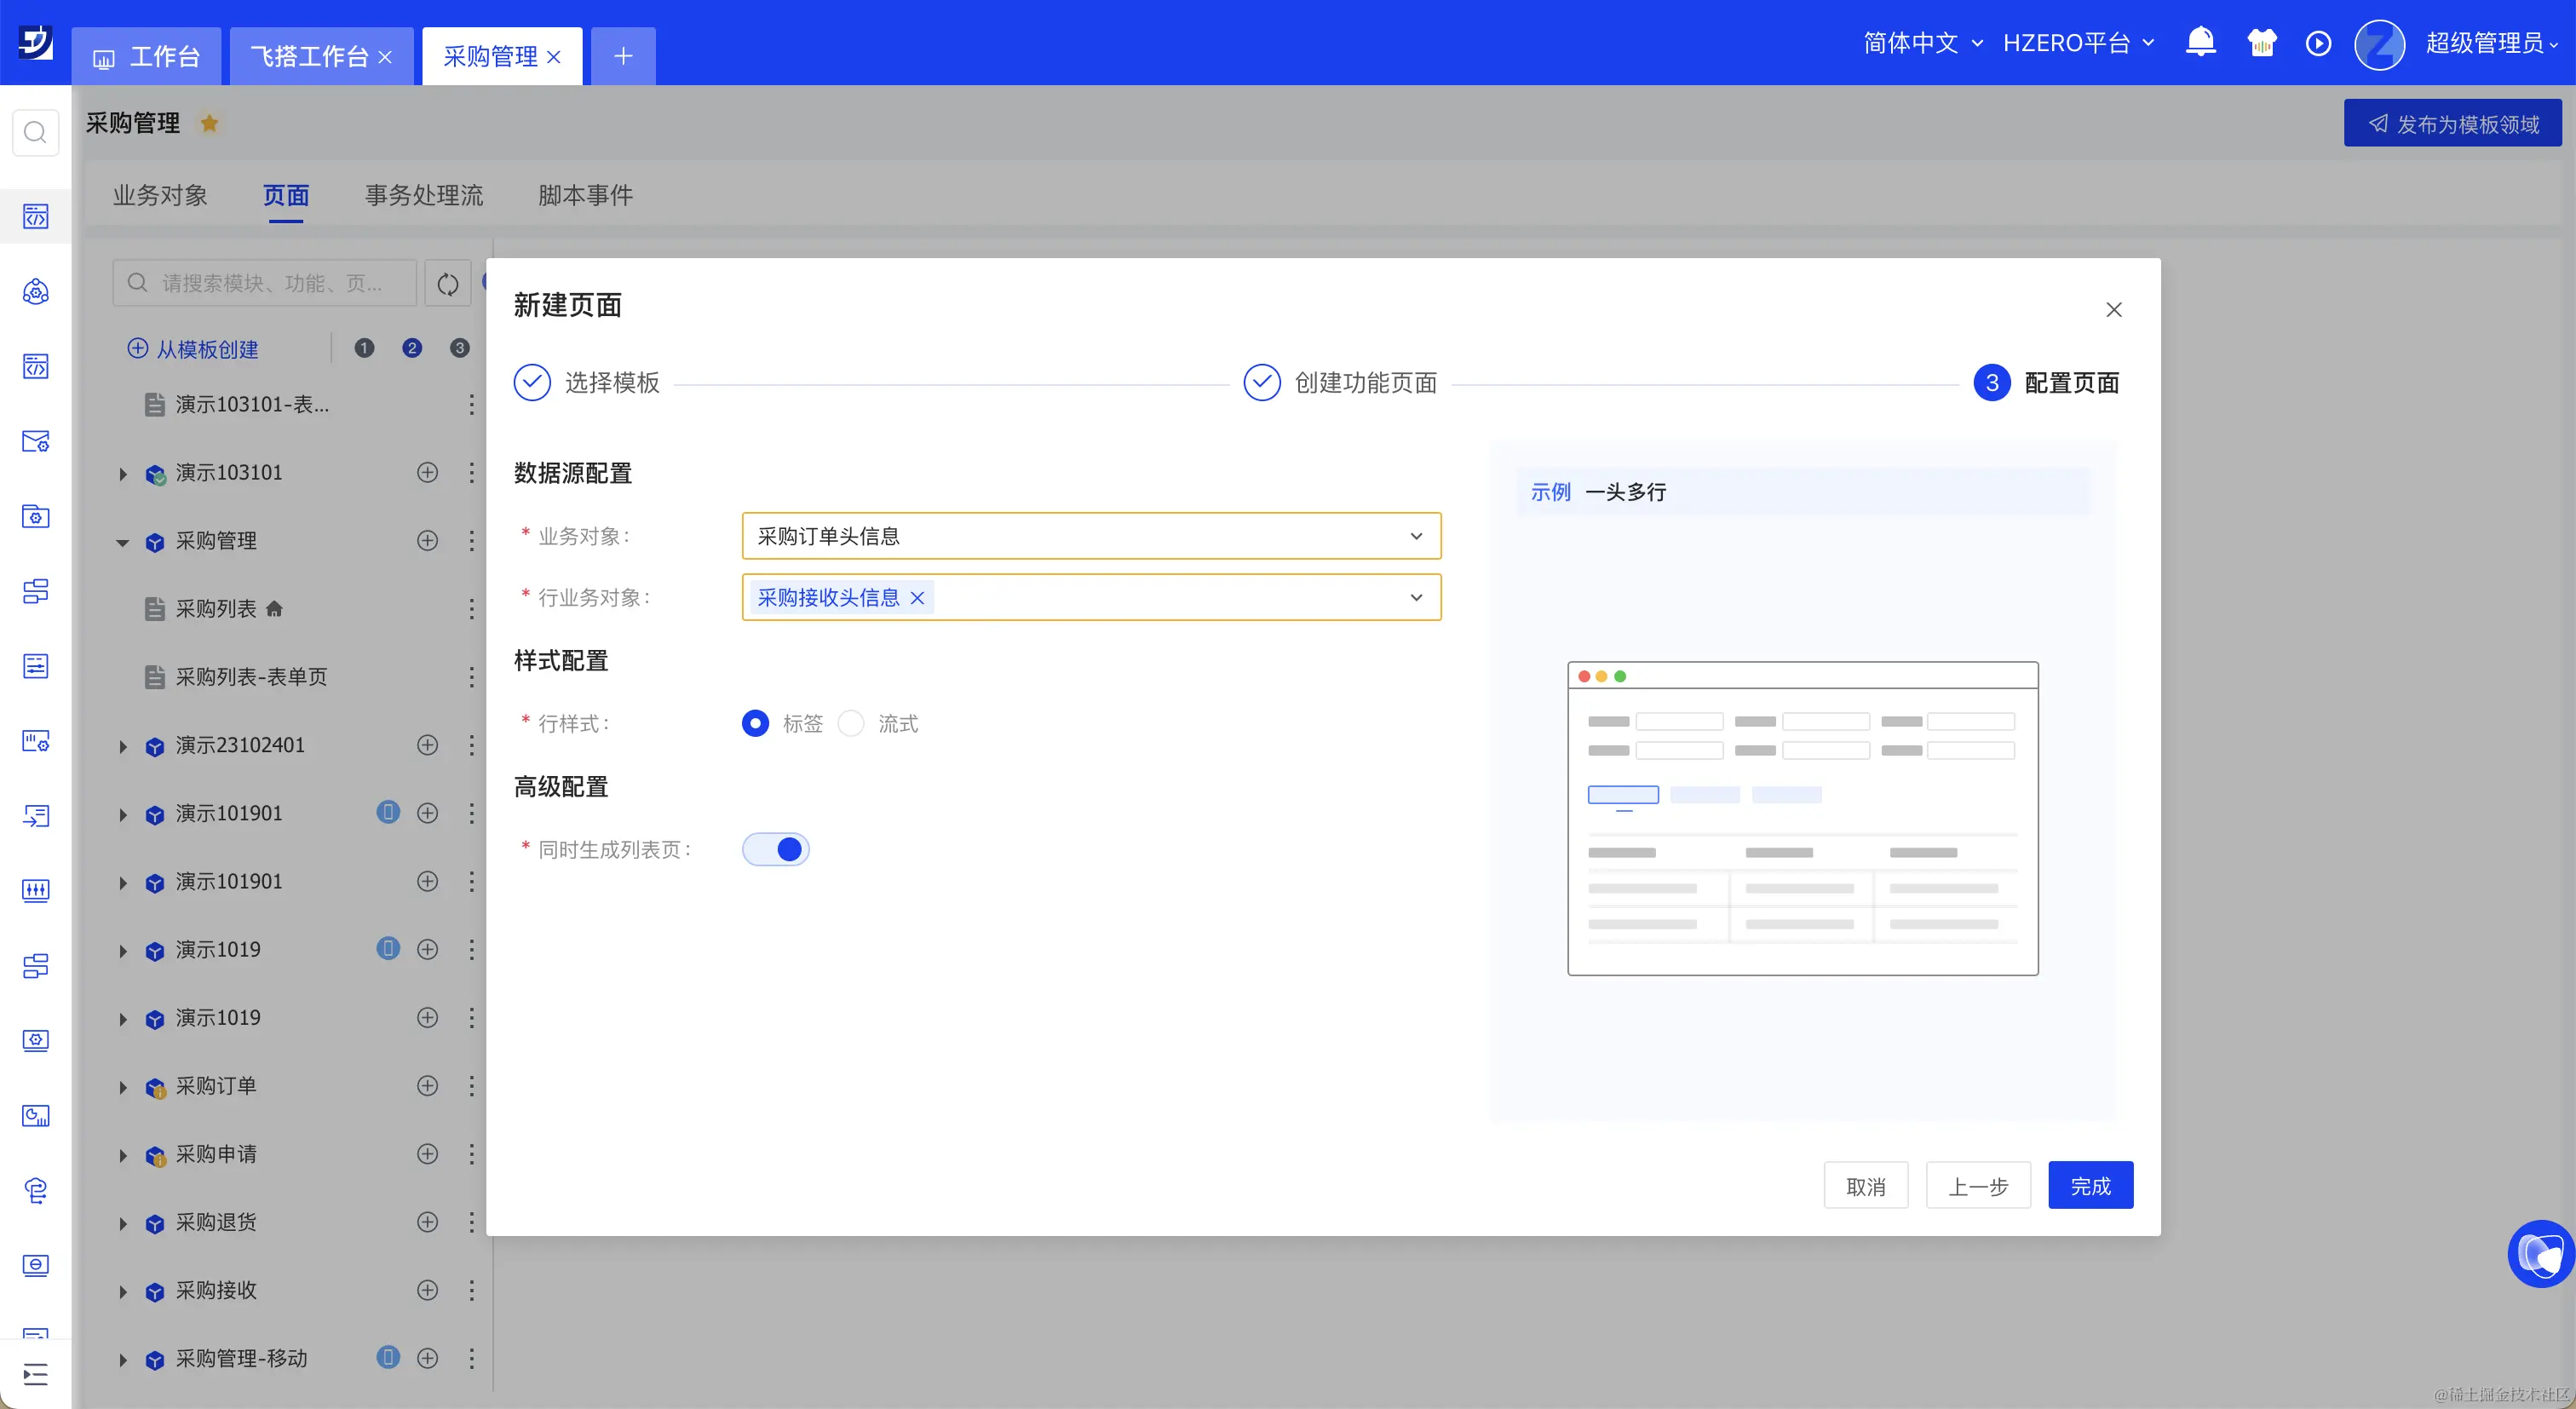The image size is (2576, 1409).
Task: Click the play circle icon in header
Action: coord(2318,44)
